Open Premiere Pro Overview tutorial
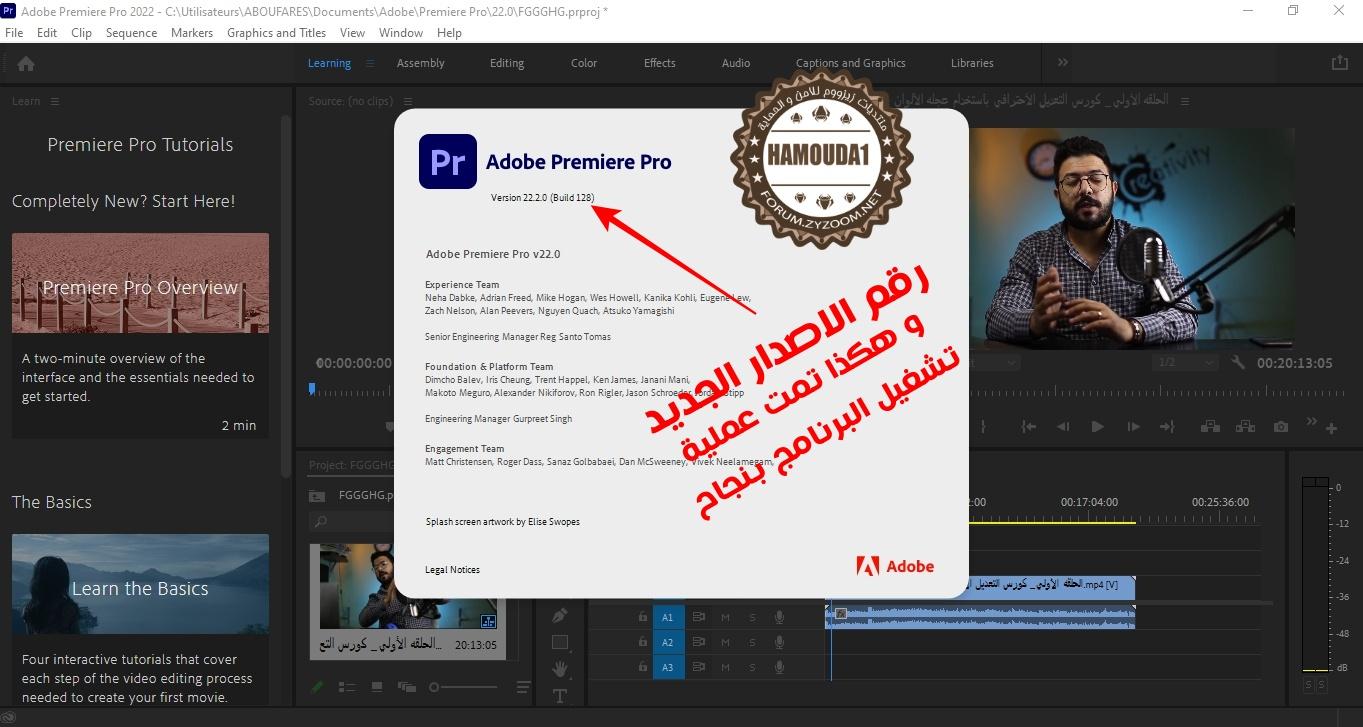This screenshot has width=1363, height=727. (x=140, y=283)
